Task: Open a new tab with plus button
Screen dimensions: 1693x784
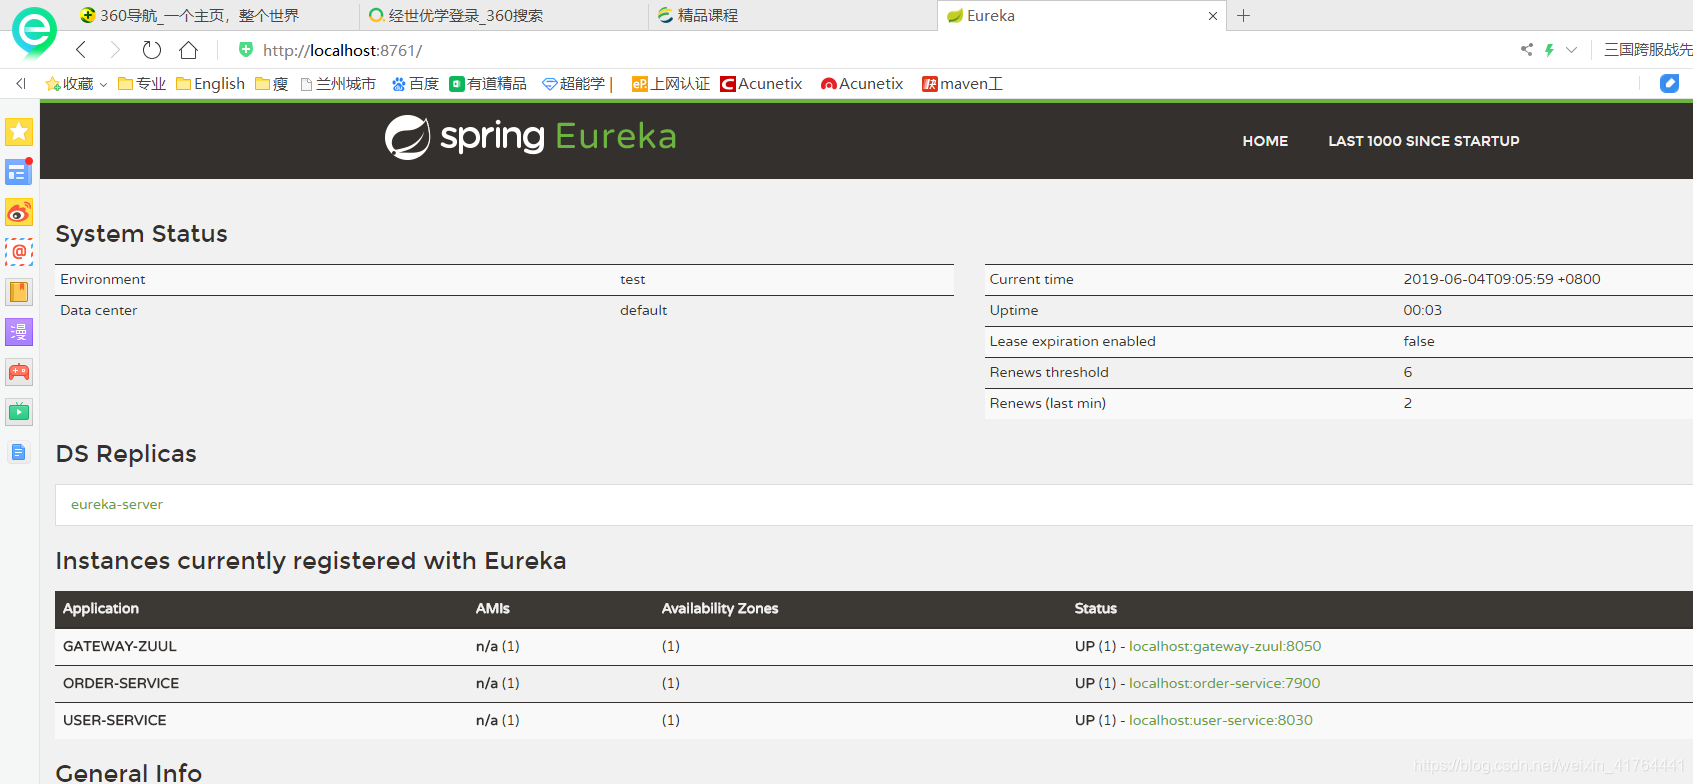Action: pos(1244,16)
